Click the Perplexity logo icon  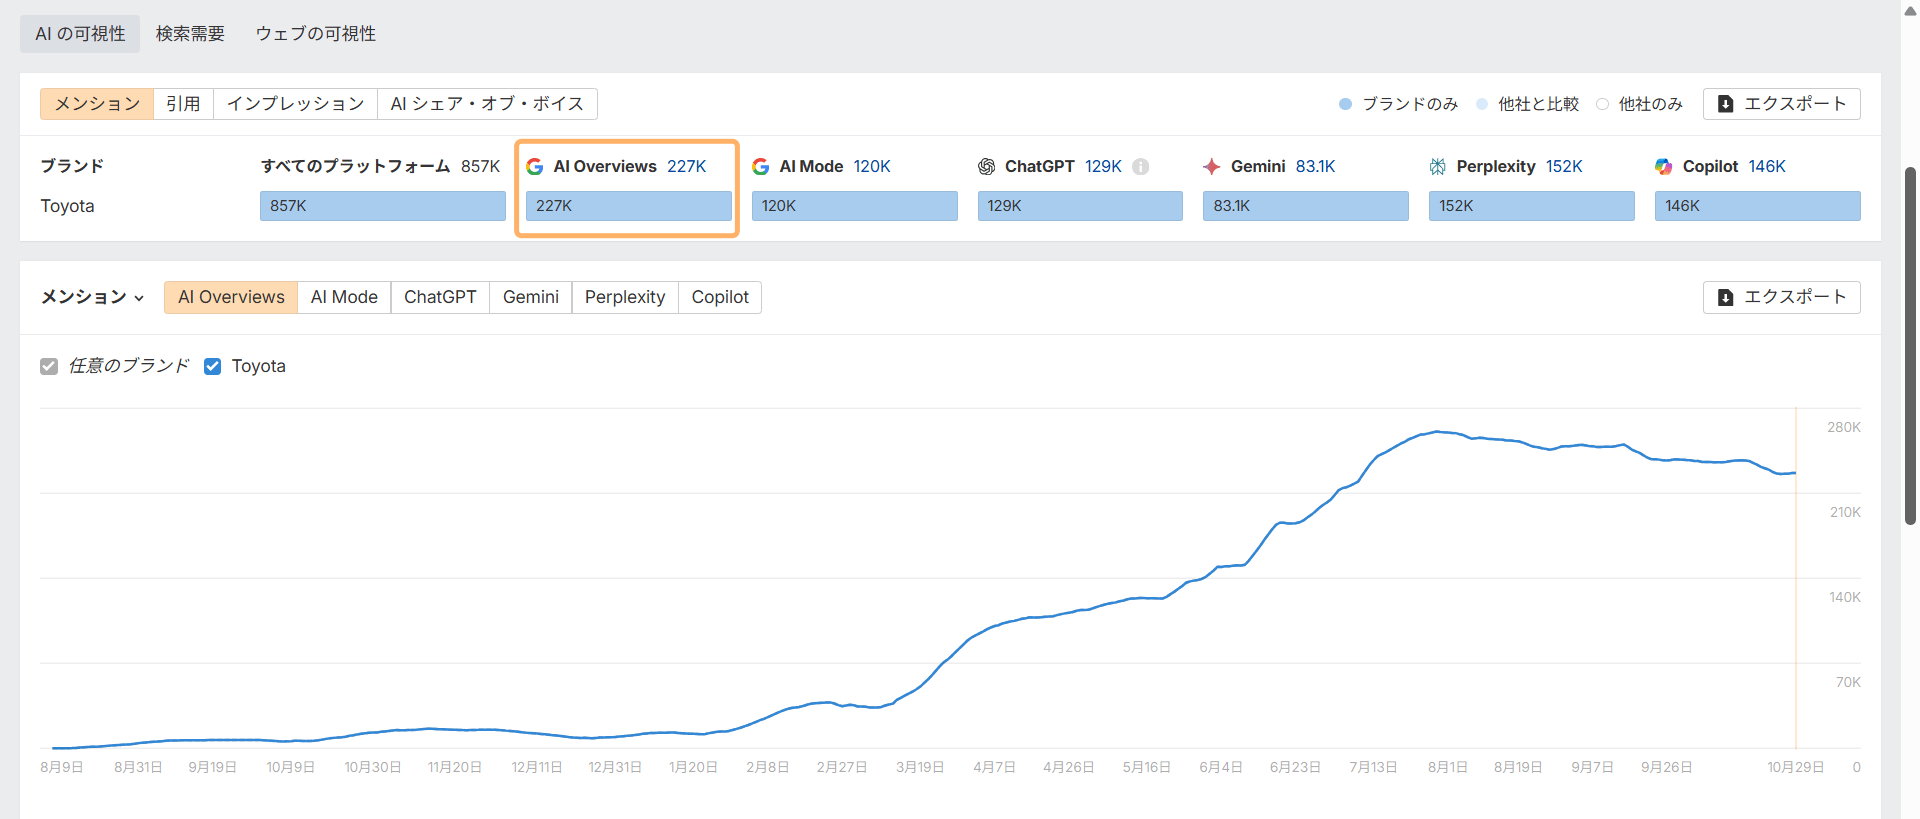point(1438,167)
